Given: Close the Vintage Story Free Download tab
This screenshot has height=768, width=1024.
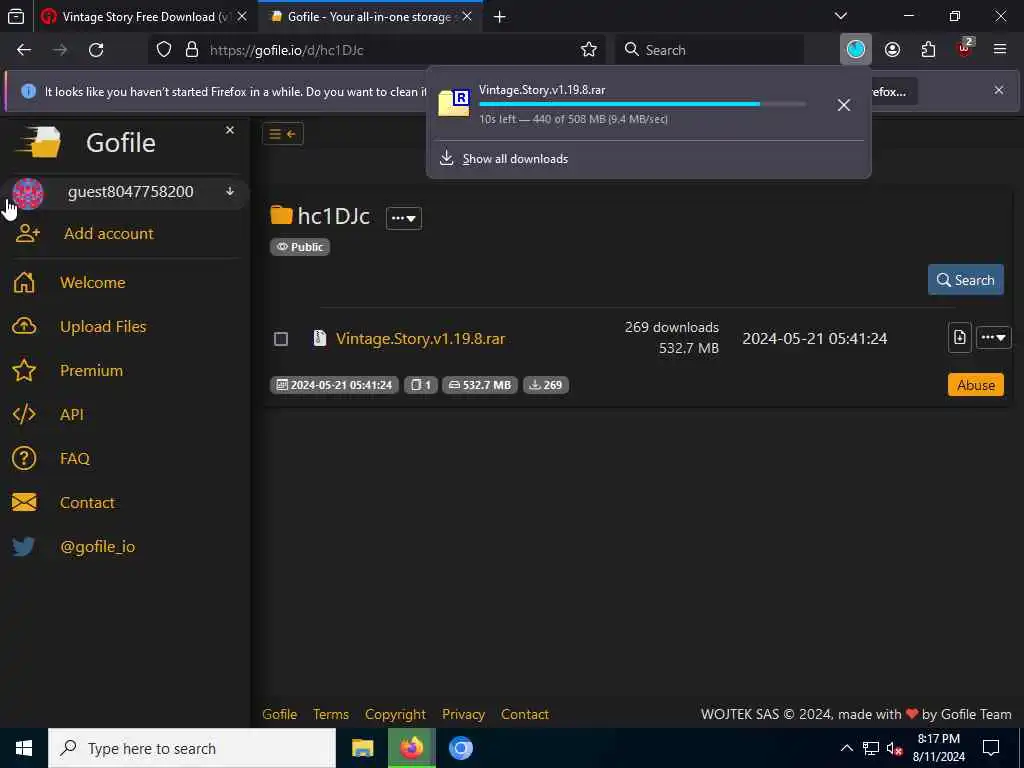Looking at the screenshot, I should [x=242, y=16].
